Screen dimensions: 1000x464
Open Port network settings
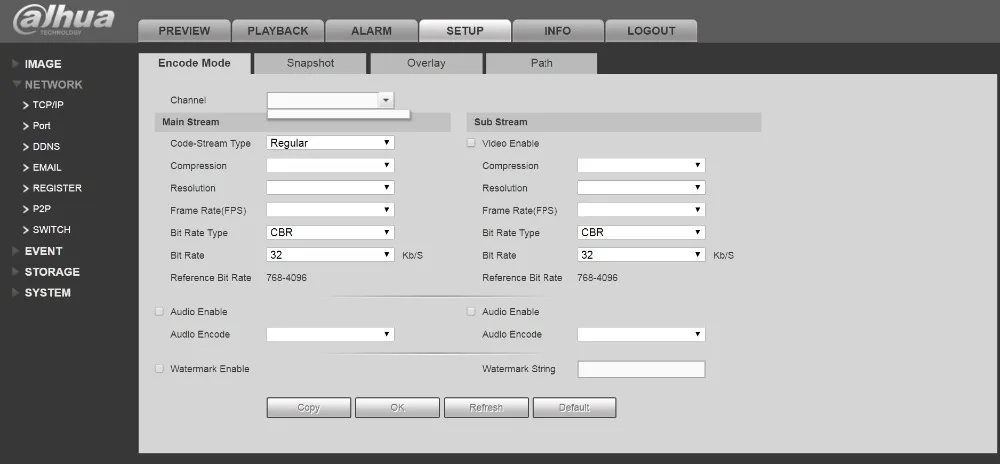(x=37, y=126)
